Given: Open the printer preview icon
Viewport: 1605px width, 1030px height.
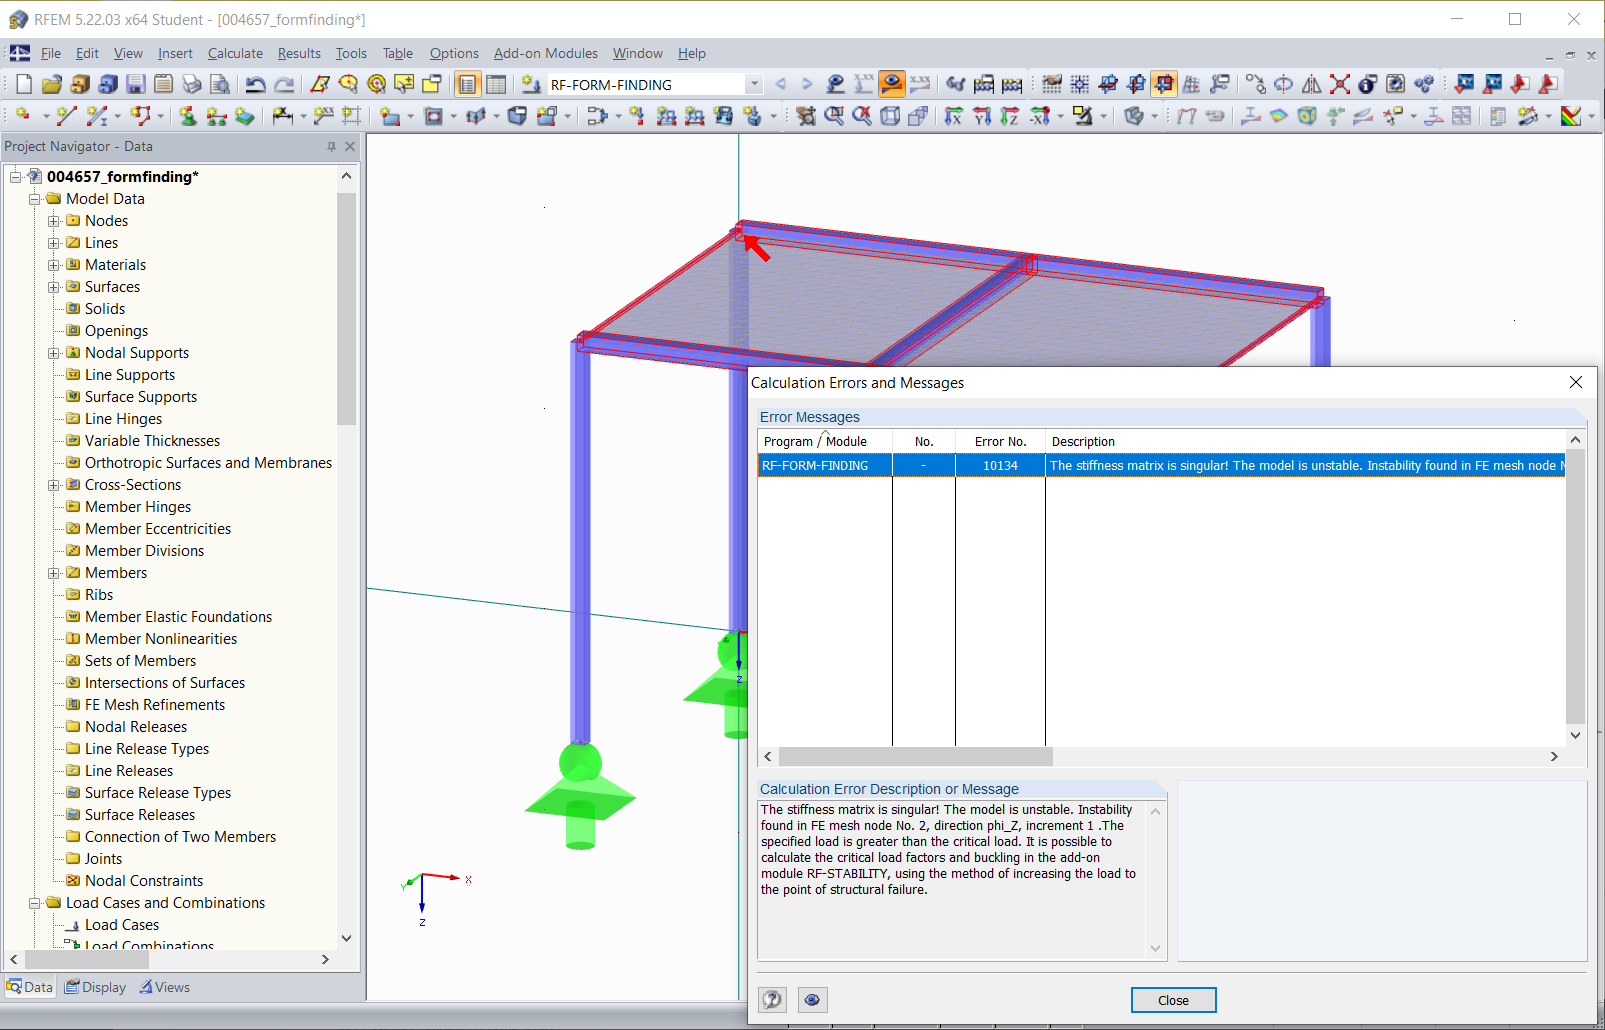Looking at the screenshot, I should click(220, 84).
